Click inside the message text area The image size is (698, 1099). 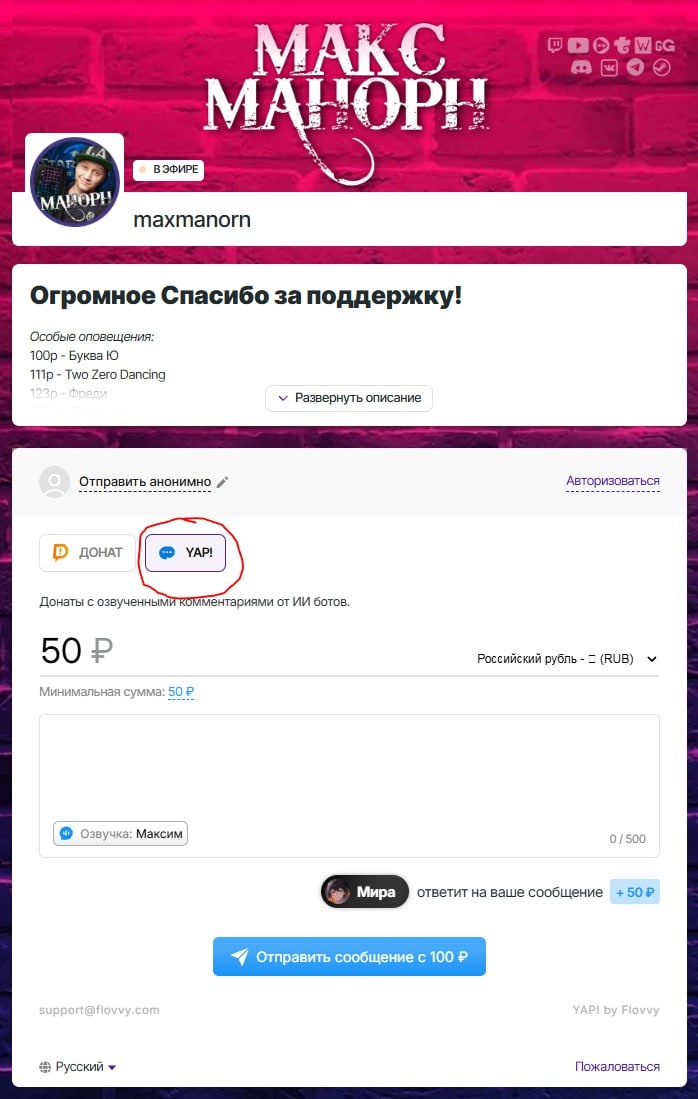coord(349,767)
